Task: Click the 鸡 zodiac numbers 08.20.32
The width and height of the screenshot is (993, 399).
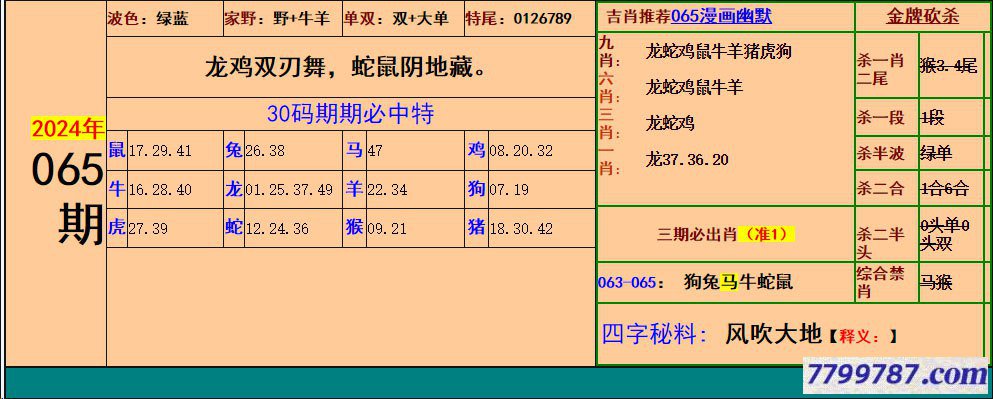Action: point(521,151)
